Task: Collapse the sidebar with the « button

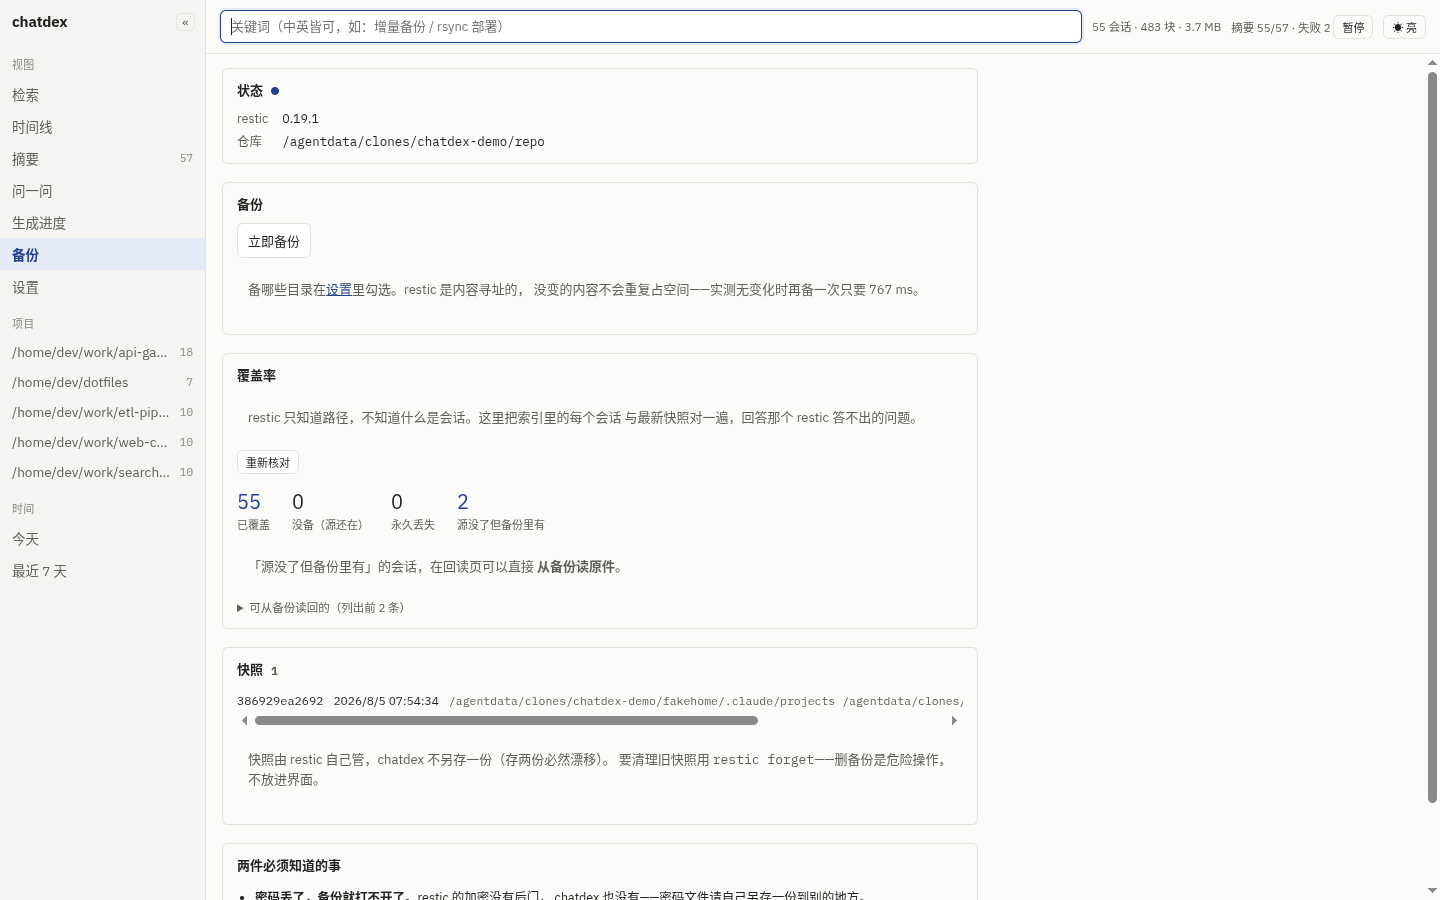Action: click(185, 22)
